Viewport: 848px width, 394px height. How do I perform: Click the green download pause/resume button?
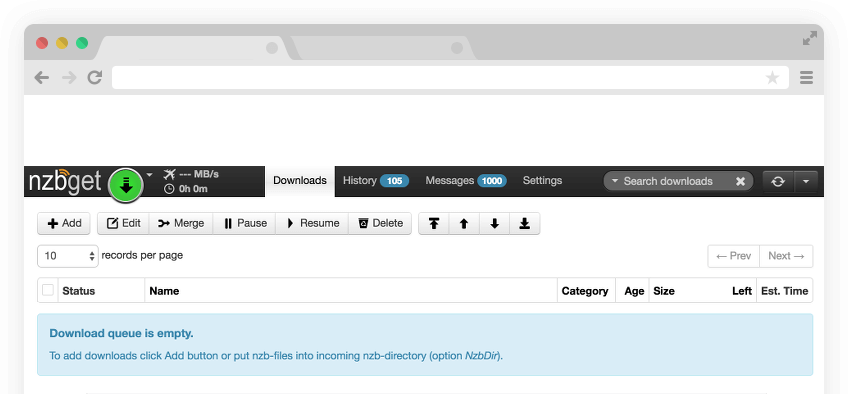(126, 185)
